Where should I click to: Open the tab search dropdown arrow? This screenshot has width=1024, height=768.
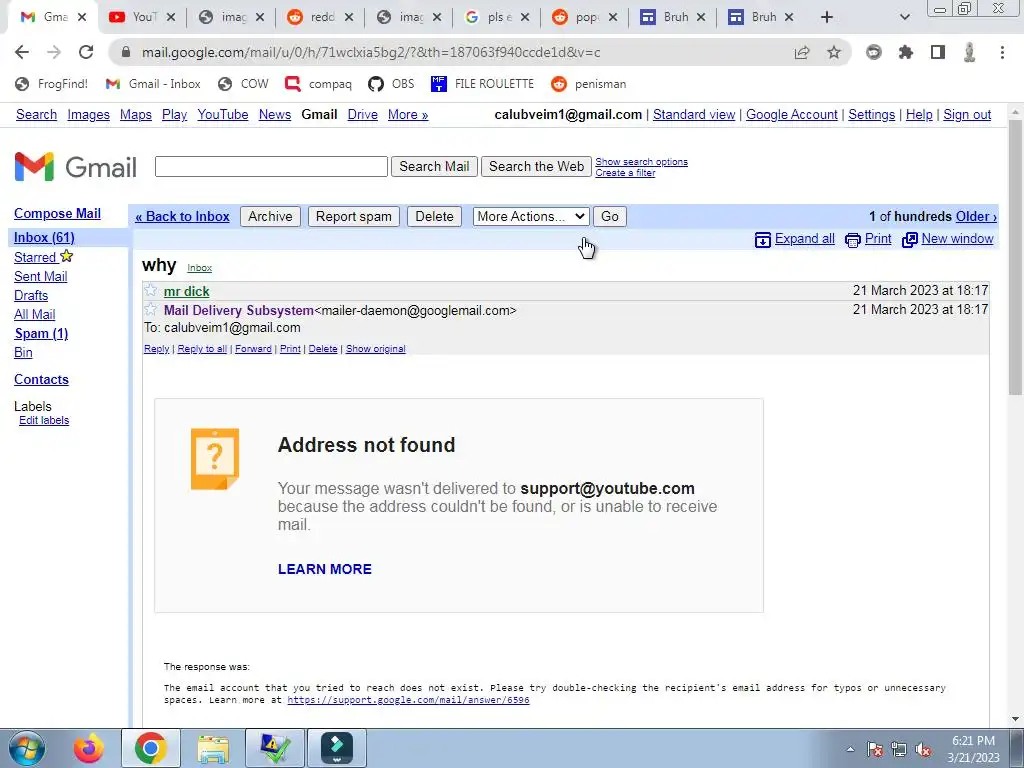click(x=904, y=17)
